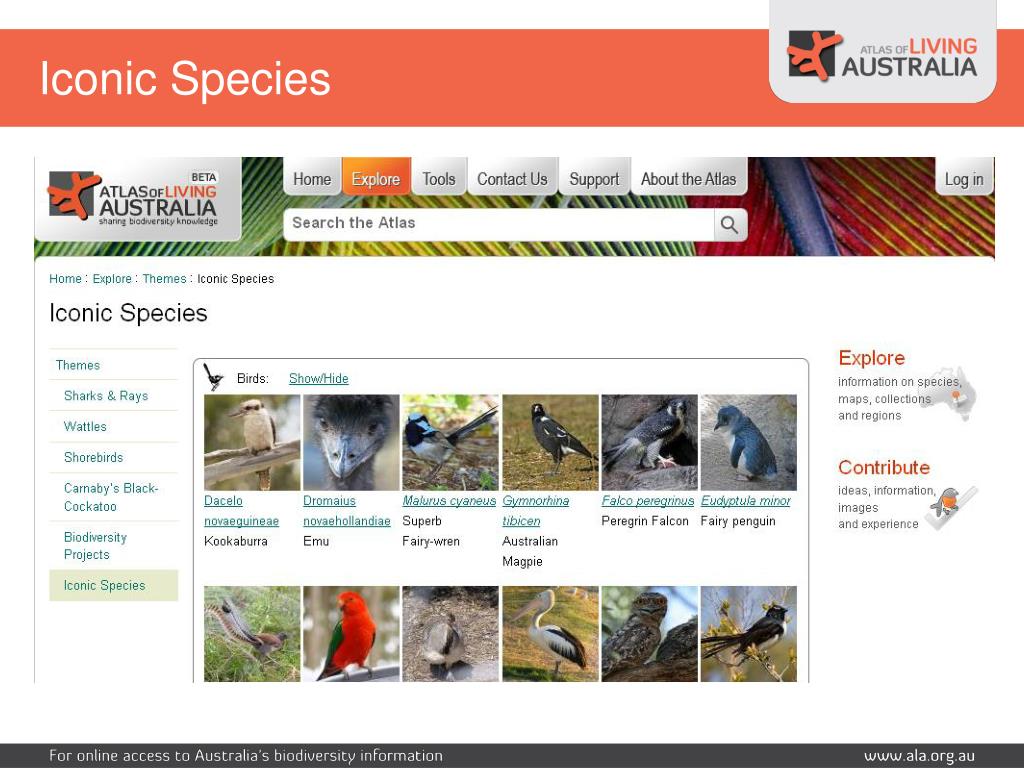
Task: Open the Gymnorhina tibicen link
Action: tap(536, 511)
